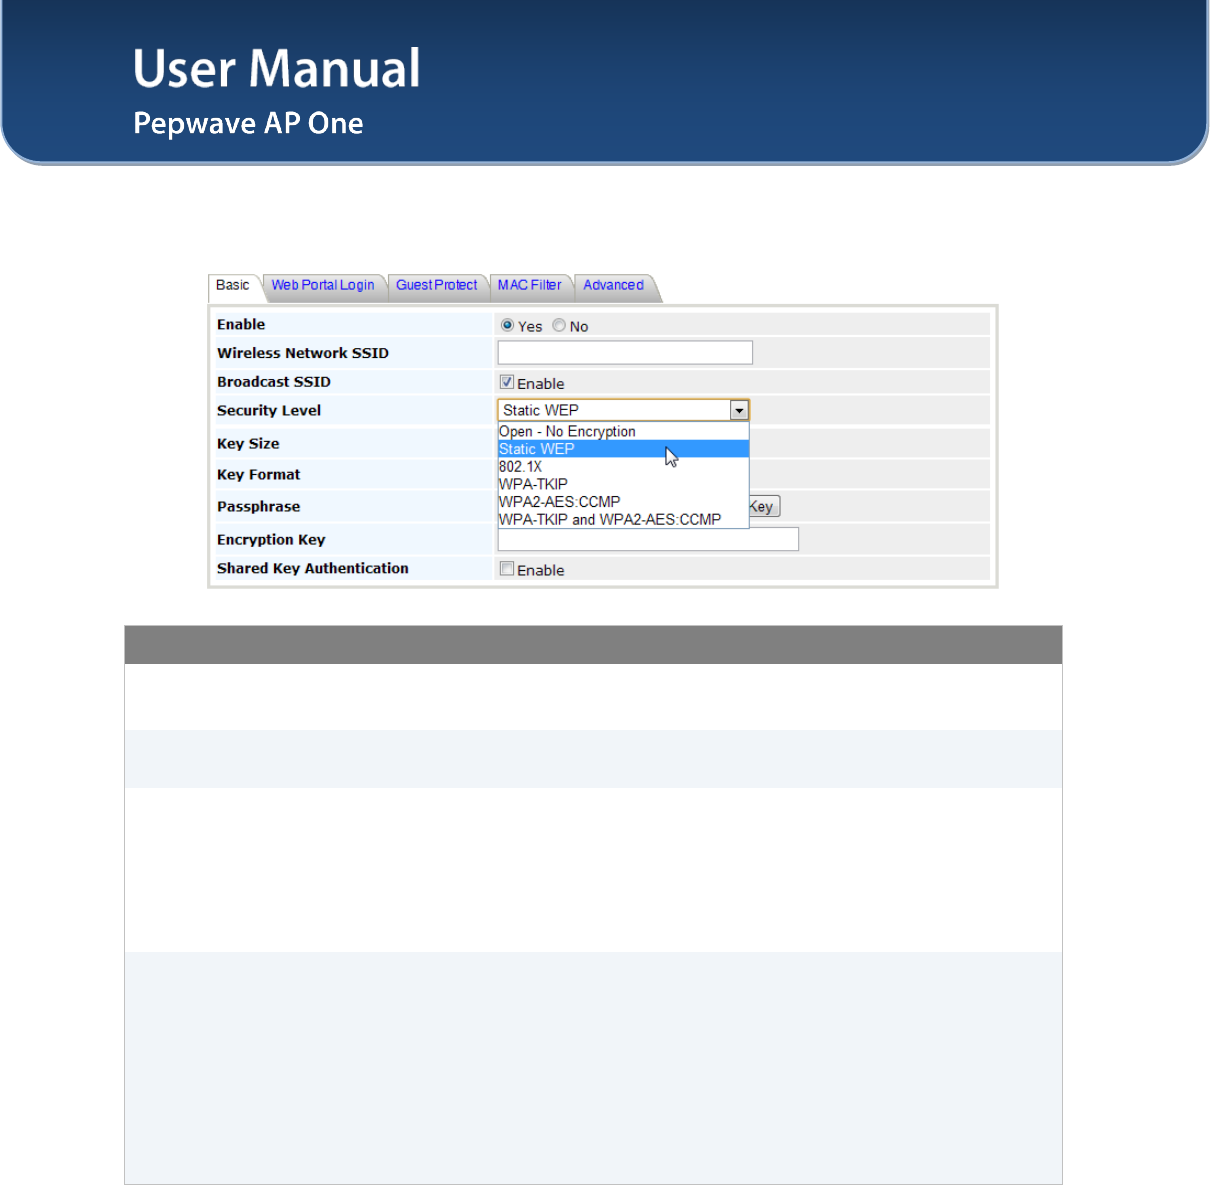
Task: Click the Encryption Key label
Action: point(271,539)
